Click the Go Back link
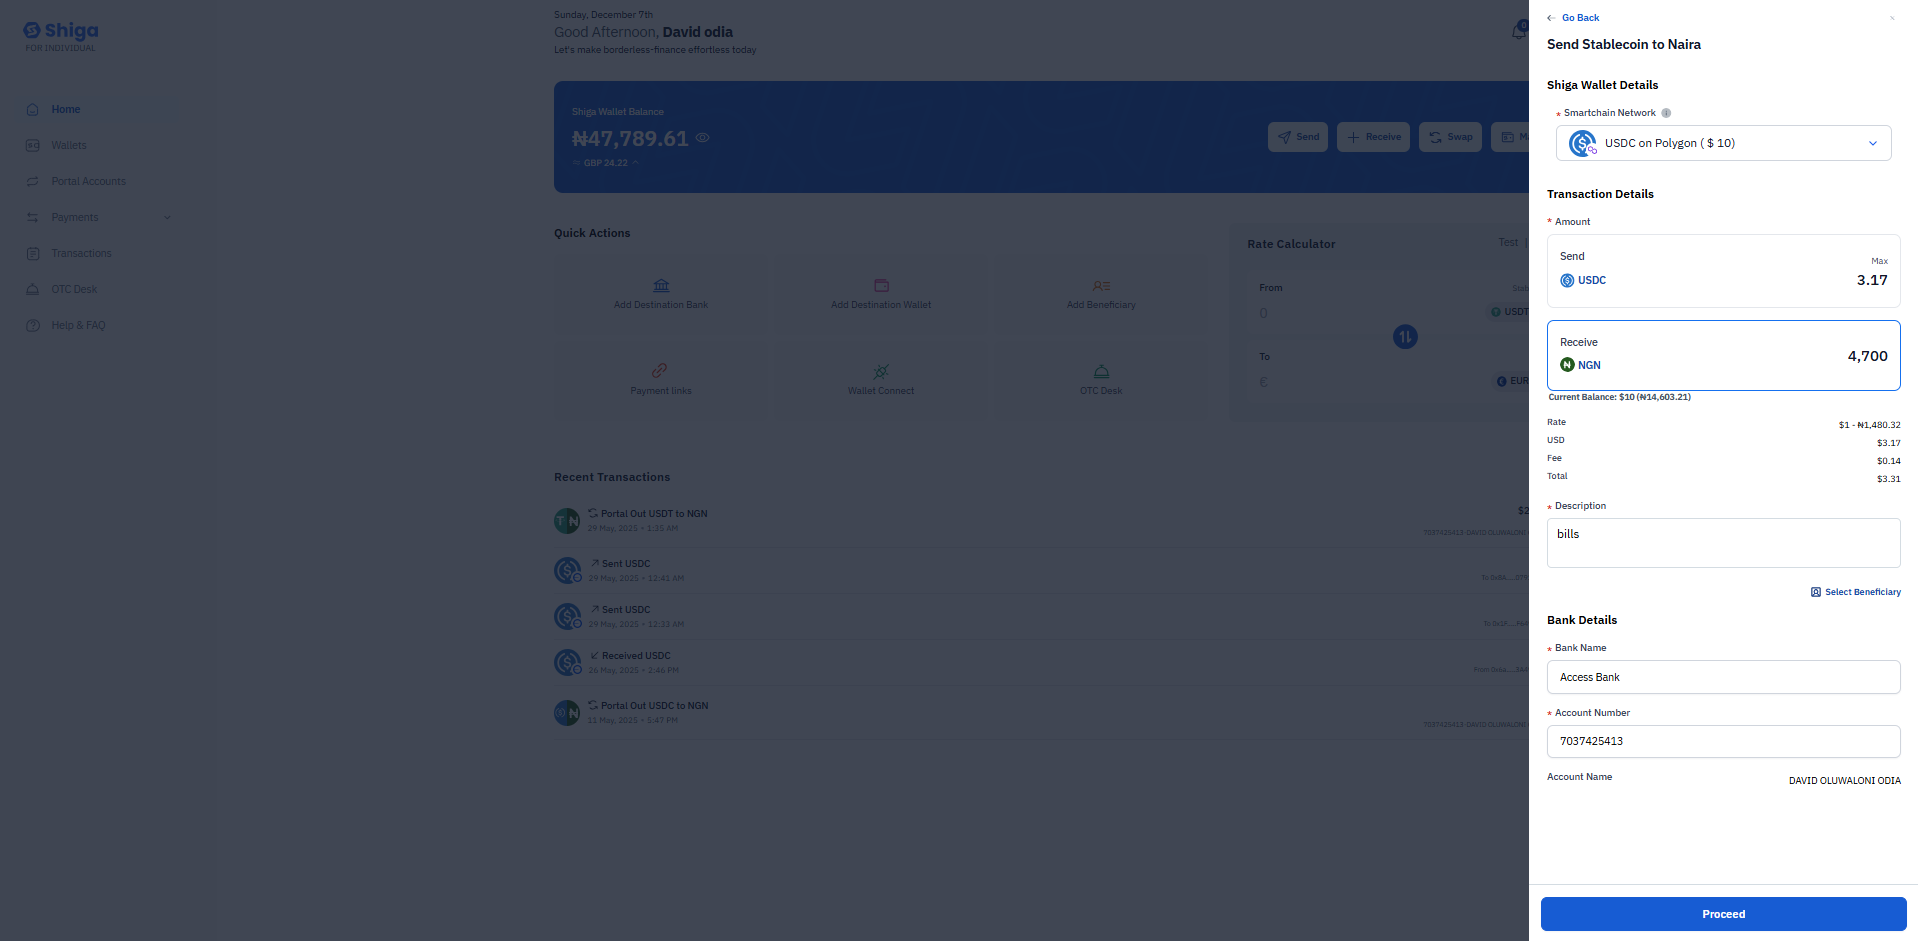The width and height of the screenshot is (1918, 941). click(x=1572, y=18)
